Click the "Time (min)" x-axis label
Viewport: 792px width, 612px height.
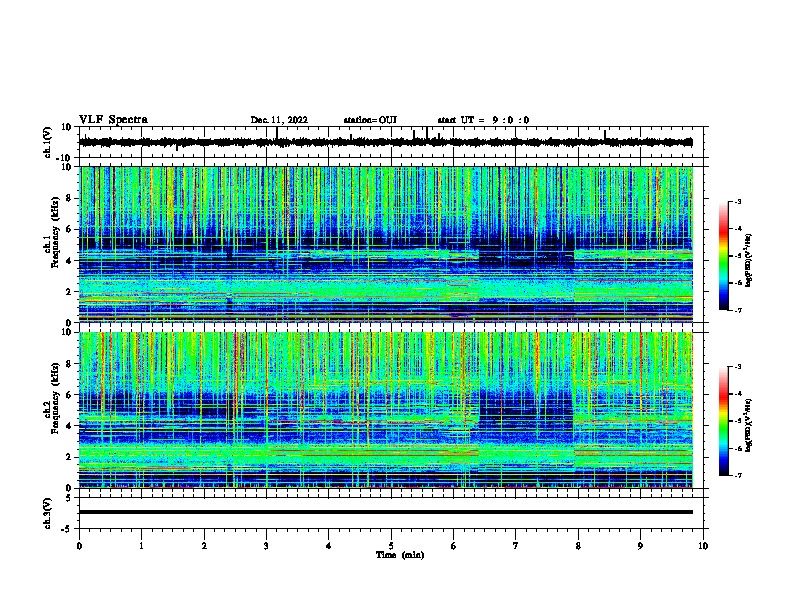[x=400, y=555]
